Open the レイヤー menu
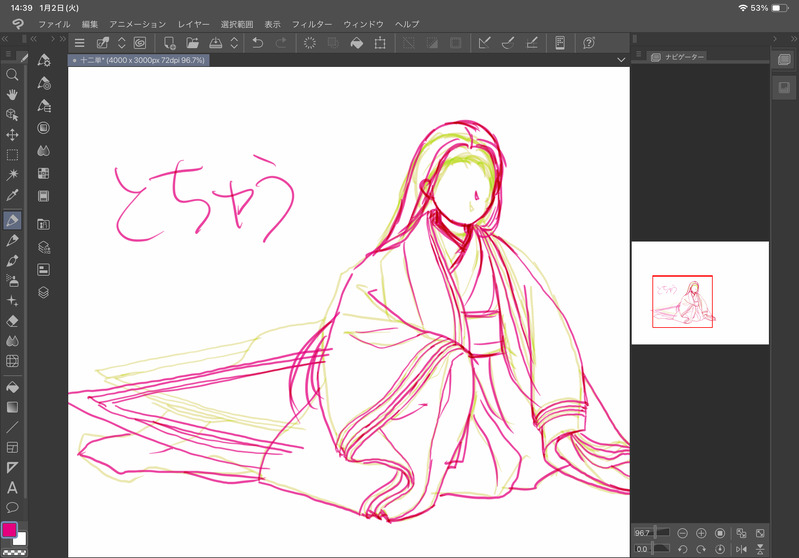The image size is (799, 558). point(193,24)
